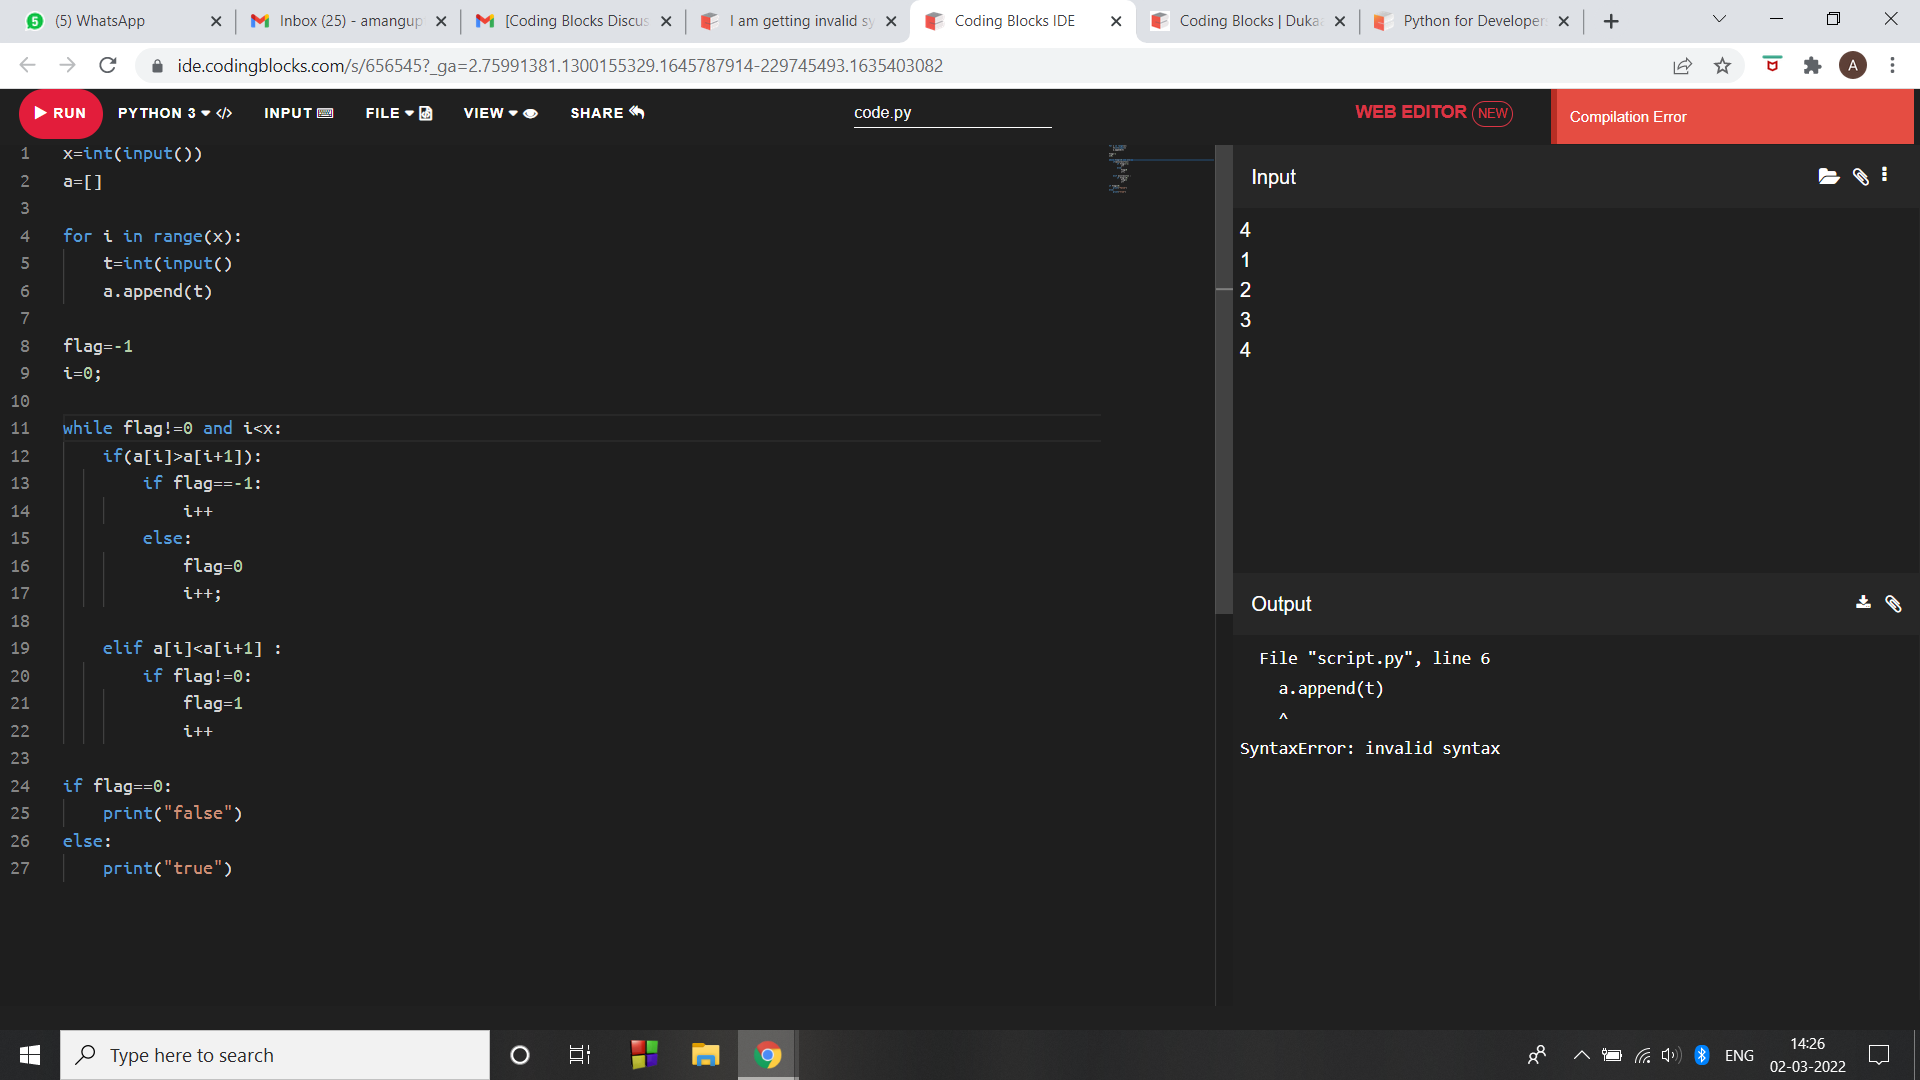Screen dimensions: 1920x1080
Task: Download the output using the download icon
Action: 1863,602
